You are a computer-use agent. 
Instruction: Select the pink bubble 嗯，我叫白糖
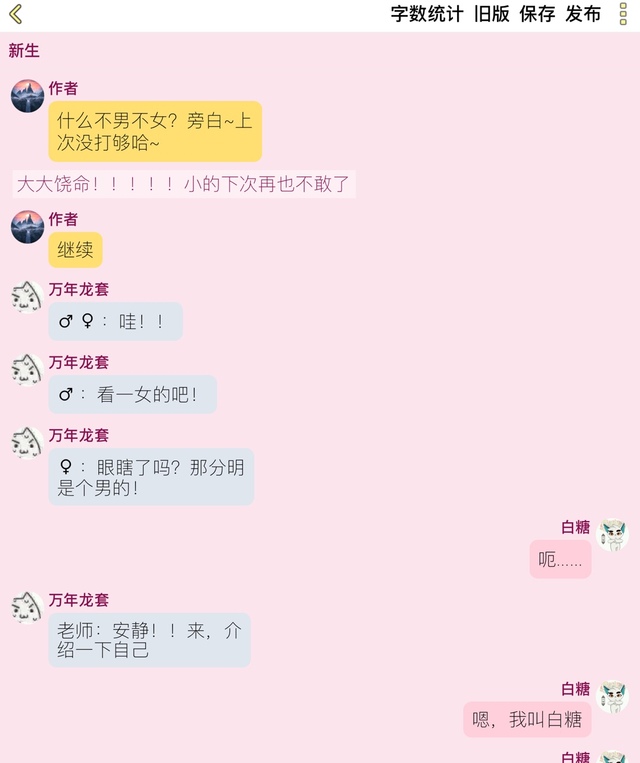coord(527,720)
